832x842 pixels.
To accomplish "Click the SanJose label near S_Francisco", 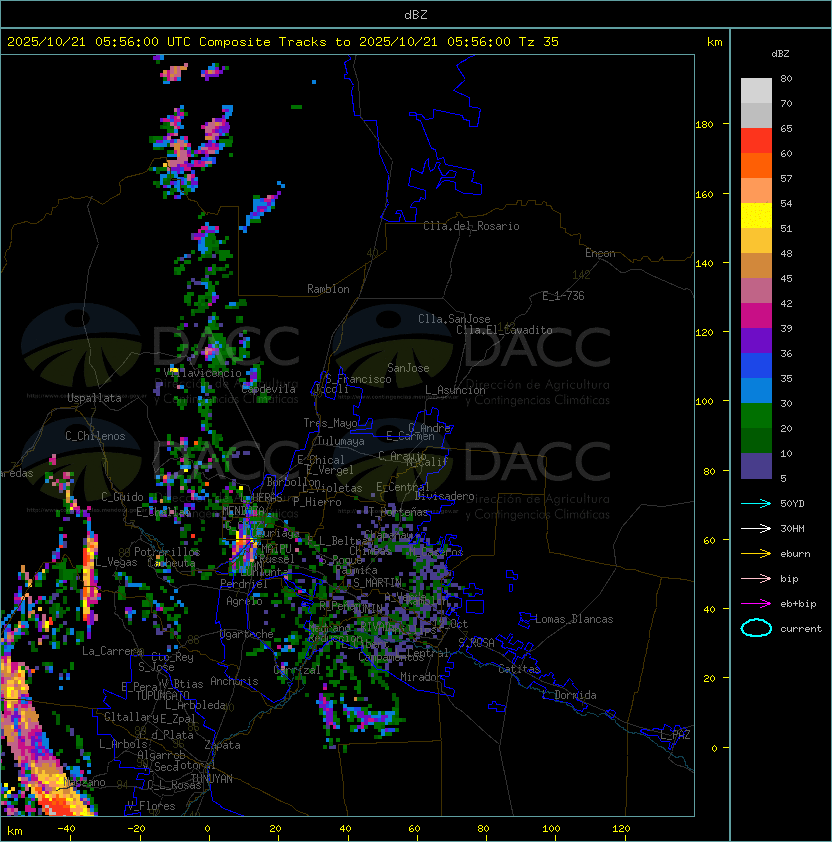I will tap(408, 368).
